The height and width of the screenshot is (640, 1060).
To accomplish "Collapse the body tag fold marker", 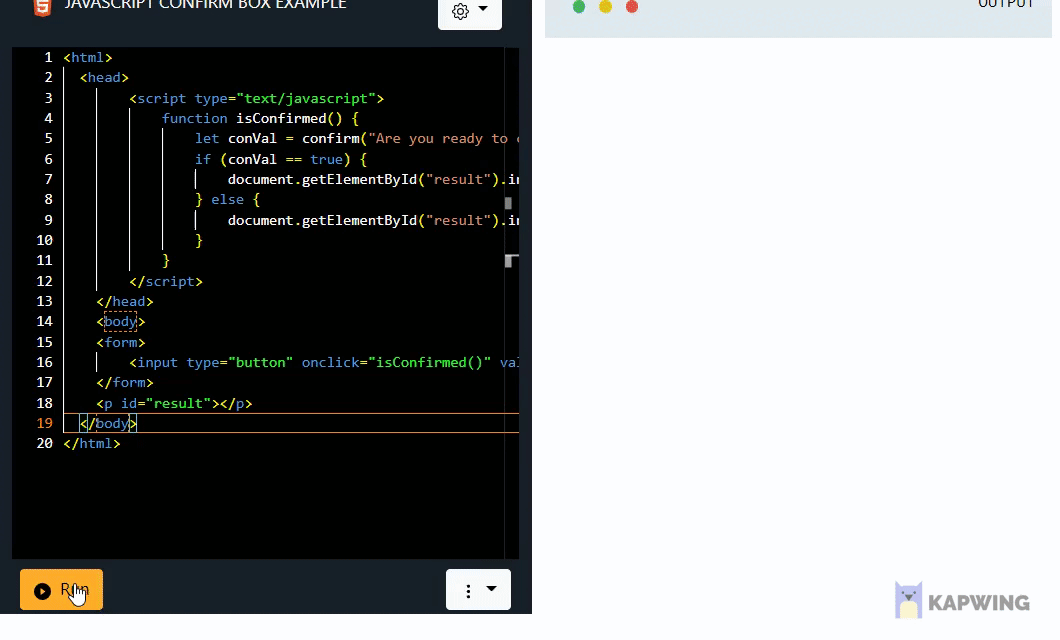I will 120,321.
